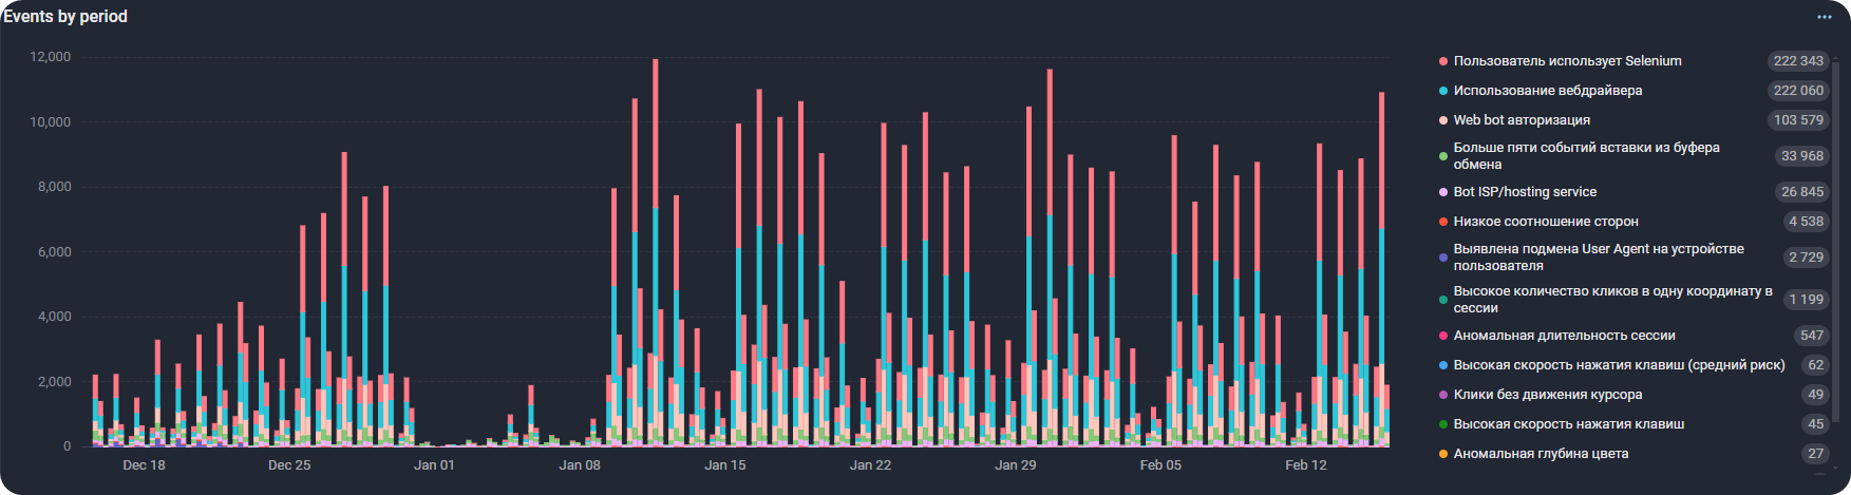Click the Feb 05 date on x-axis

point(1160,465)
